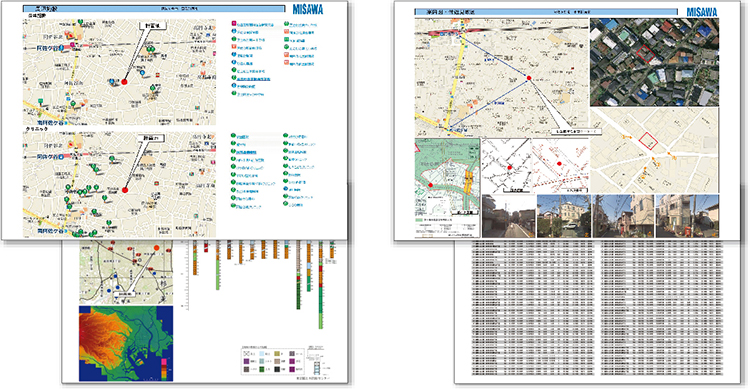Open the underlined link in upper facility legend
Screen dimensions: 750x389
coord(254,79)
